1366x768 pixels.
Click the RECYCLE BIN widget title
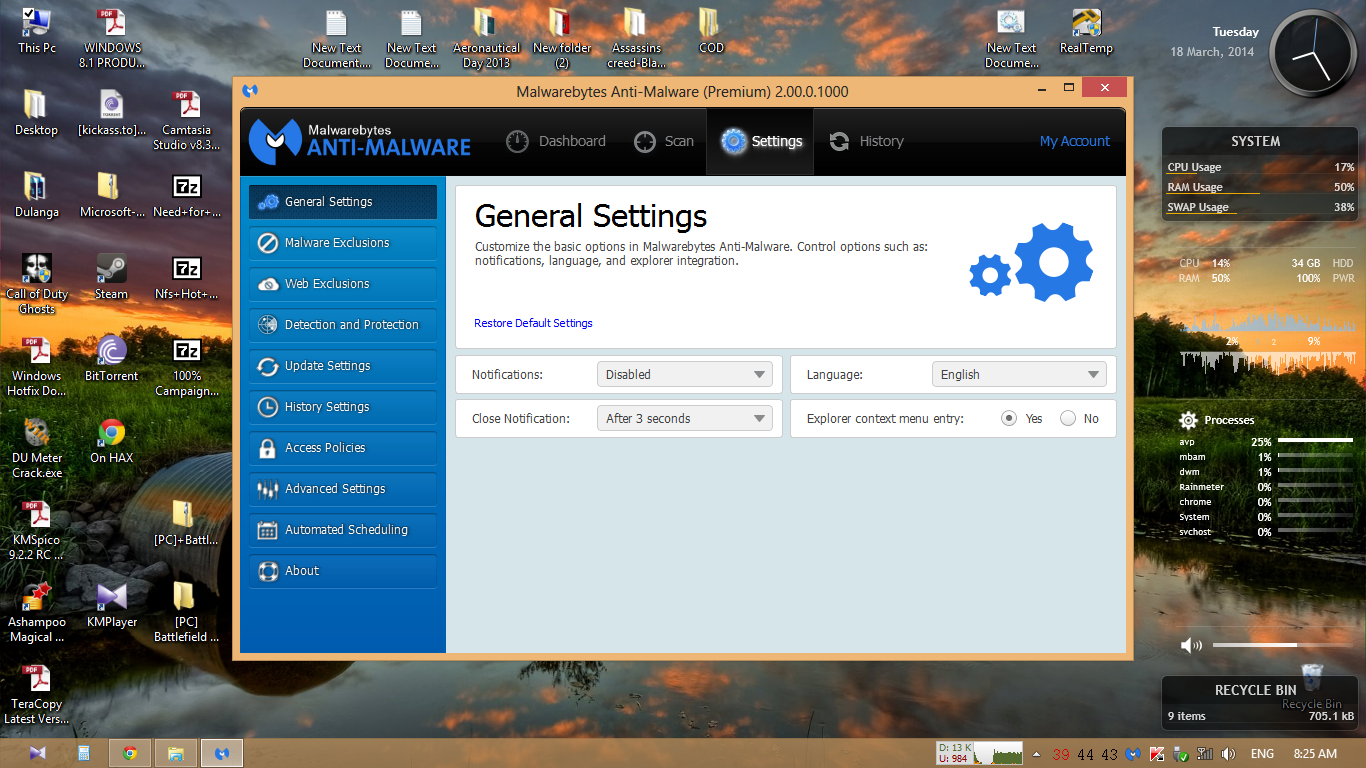1255,690
